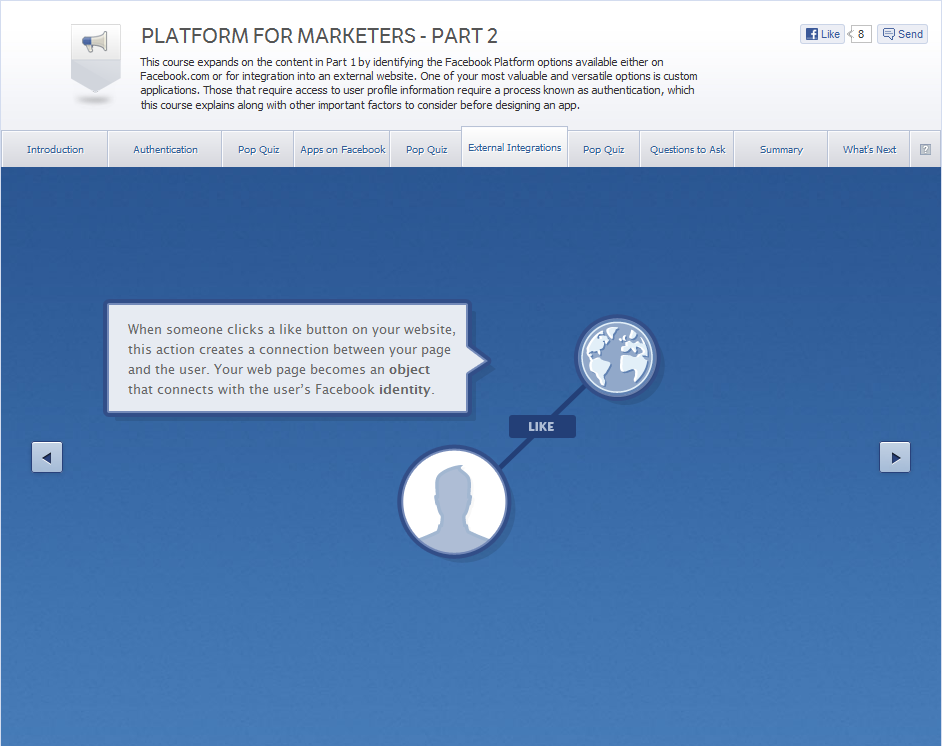This screenshot has width=942, height=746.
Task: Click the course description paragraph
Action: 419,83
